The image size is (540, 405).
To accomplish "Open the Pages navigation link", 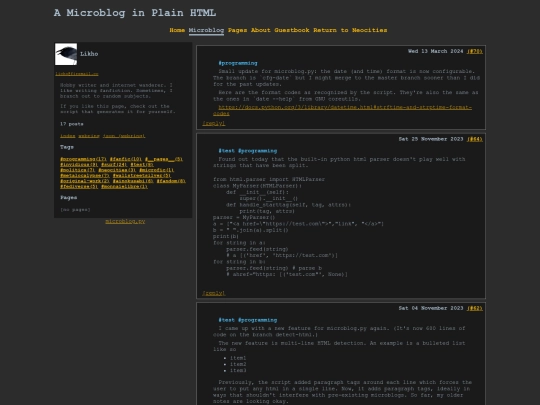I will (x=237, y=30).
